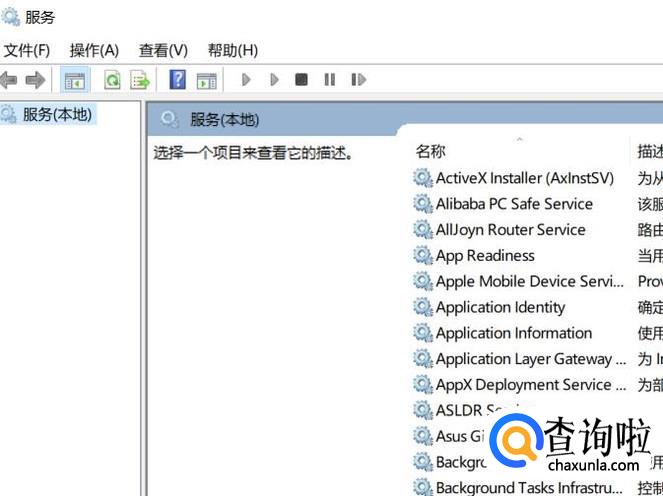
Task: Click the second Start Service play icon
Action: [274, 79]
